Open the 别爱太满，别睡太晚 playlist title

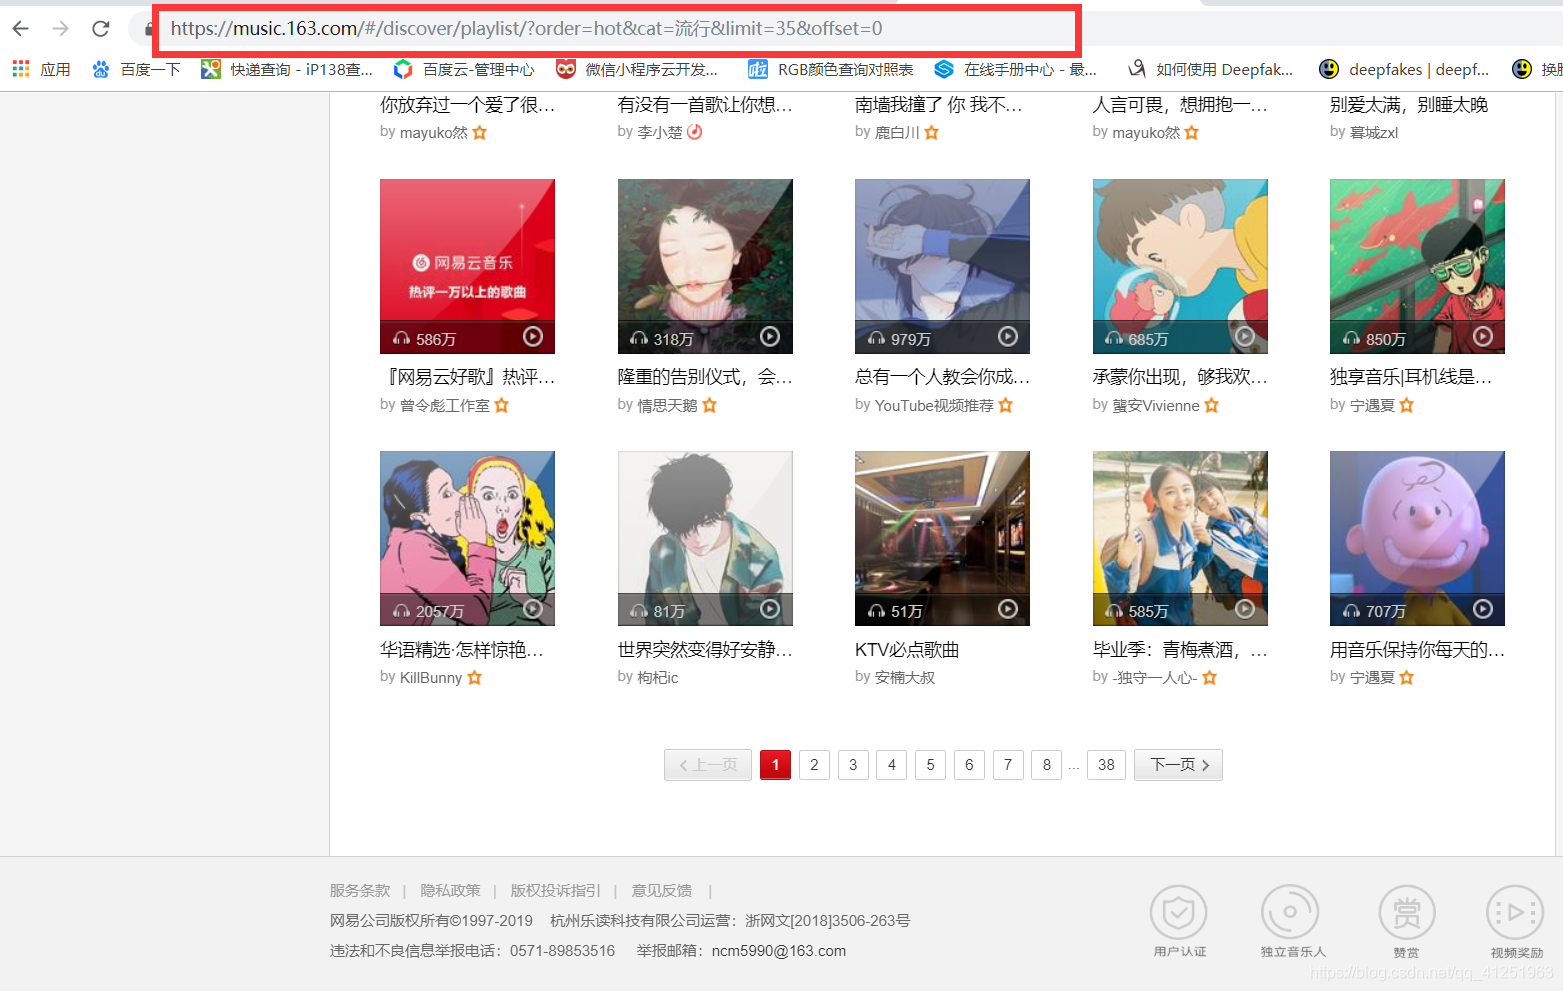1409,105
